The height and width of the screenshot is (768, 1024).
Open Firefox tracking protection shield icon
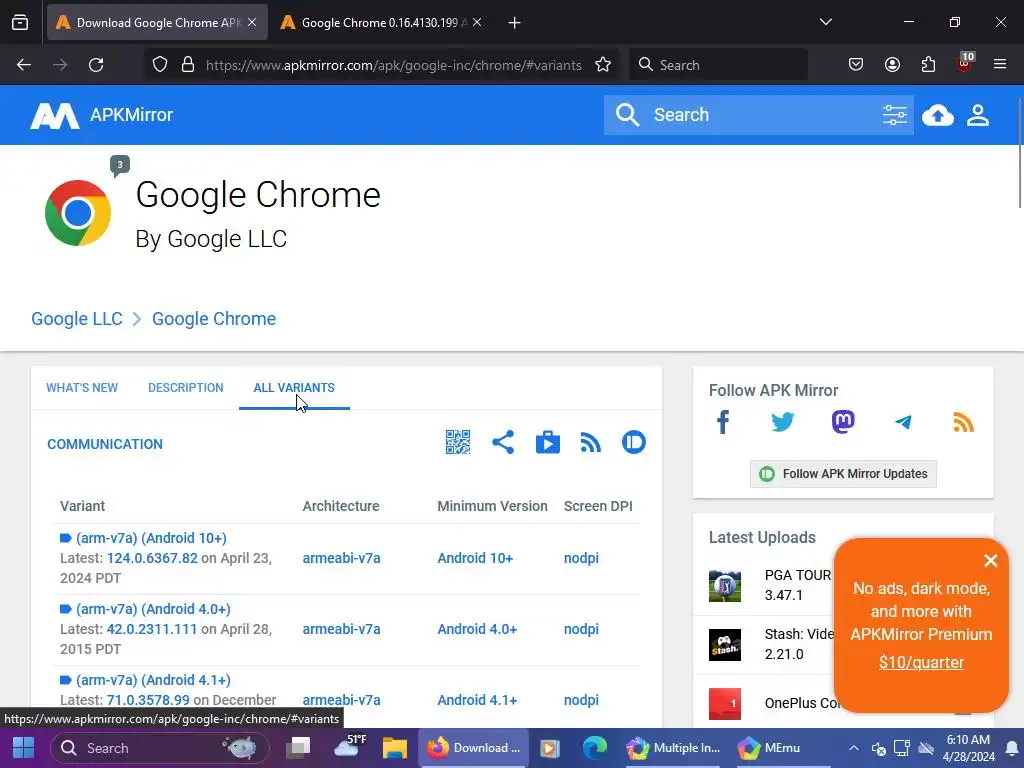(x=160, y=65)
